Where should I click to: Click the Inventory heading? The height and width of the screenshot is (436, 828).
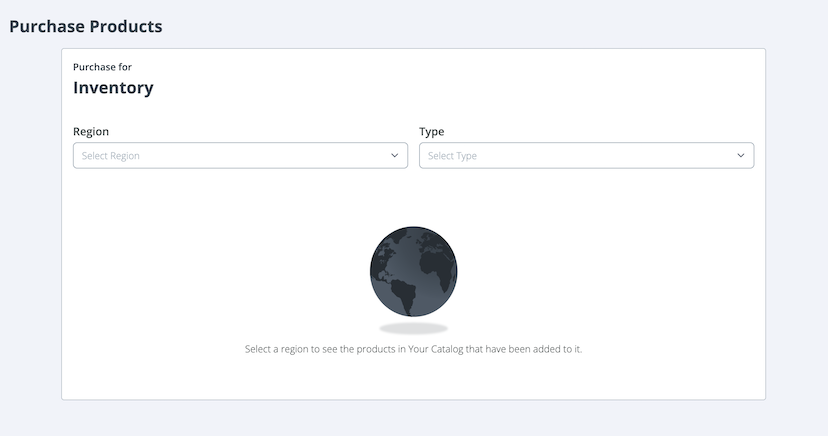coord(113,88)
